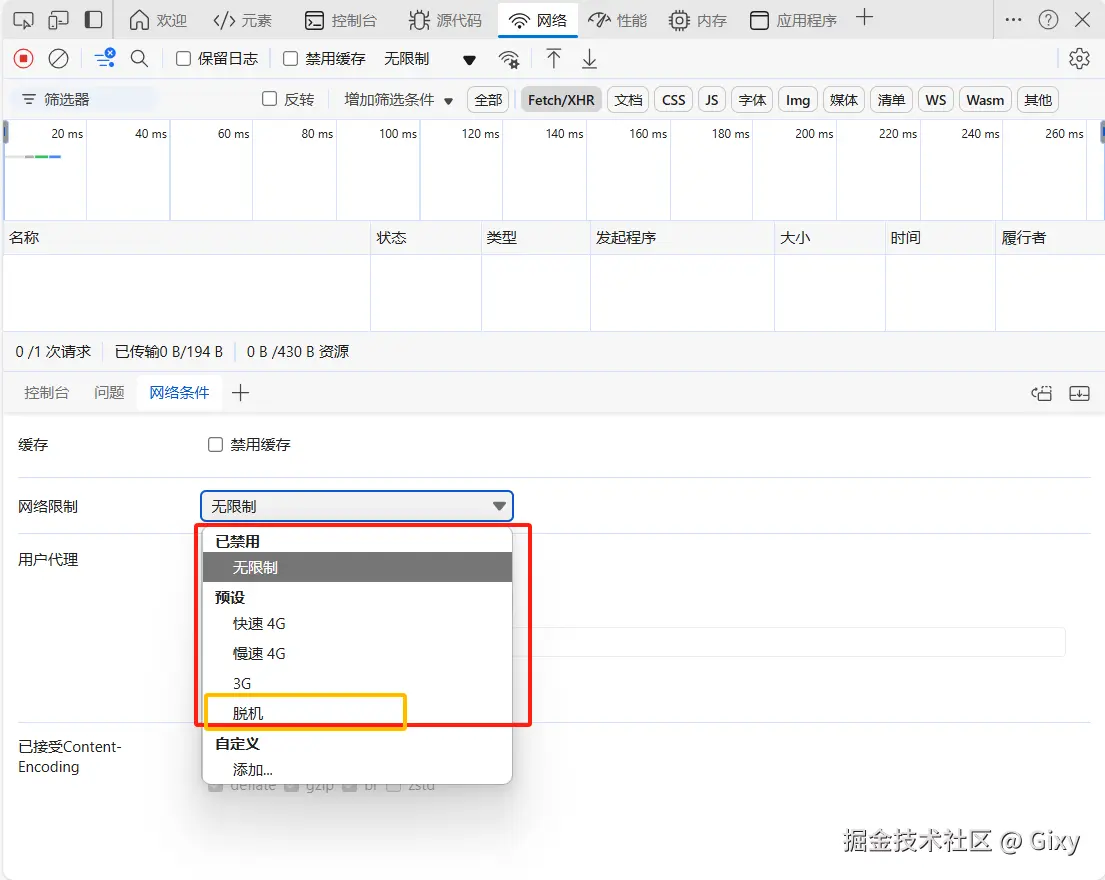This screenshot has height=880, width=1105.
Task: Filter by 文档 type
Action: [628, 100]
